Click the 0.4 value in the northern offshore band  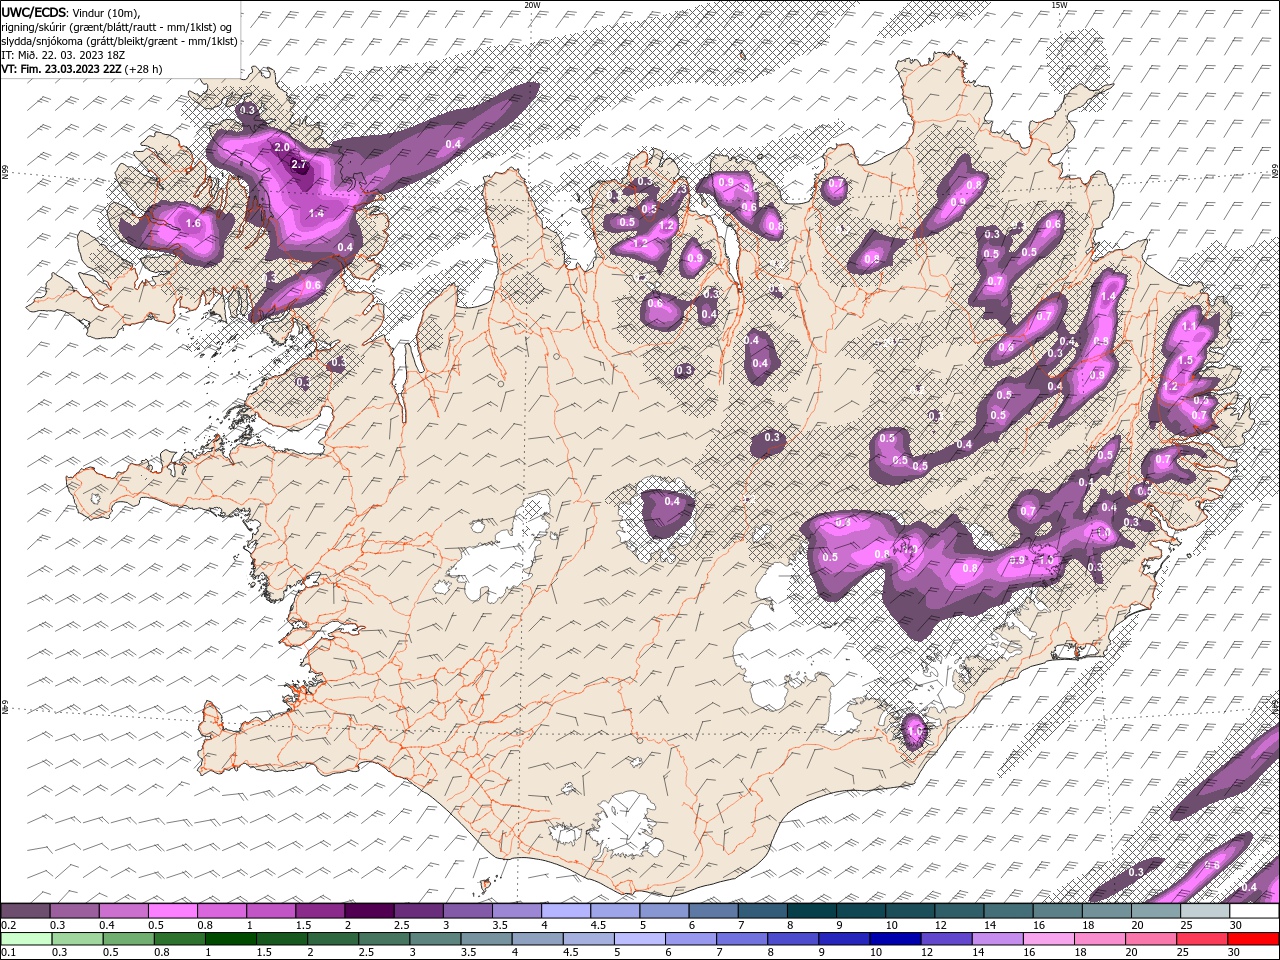[453, 145]
